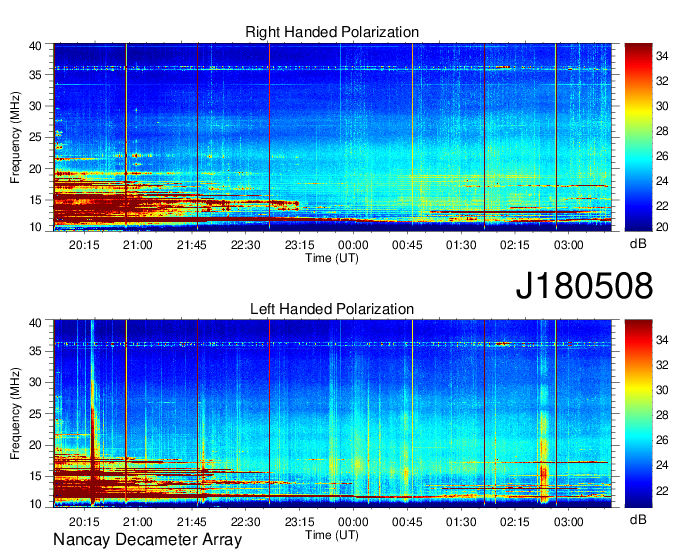Image resolution: width=680 pixels, height=552 pixels.
Task: Click the 00:00 time tick under Right Handed plot
Action: click(x=353, y=245)
